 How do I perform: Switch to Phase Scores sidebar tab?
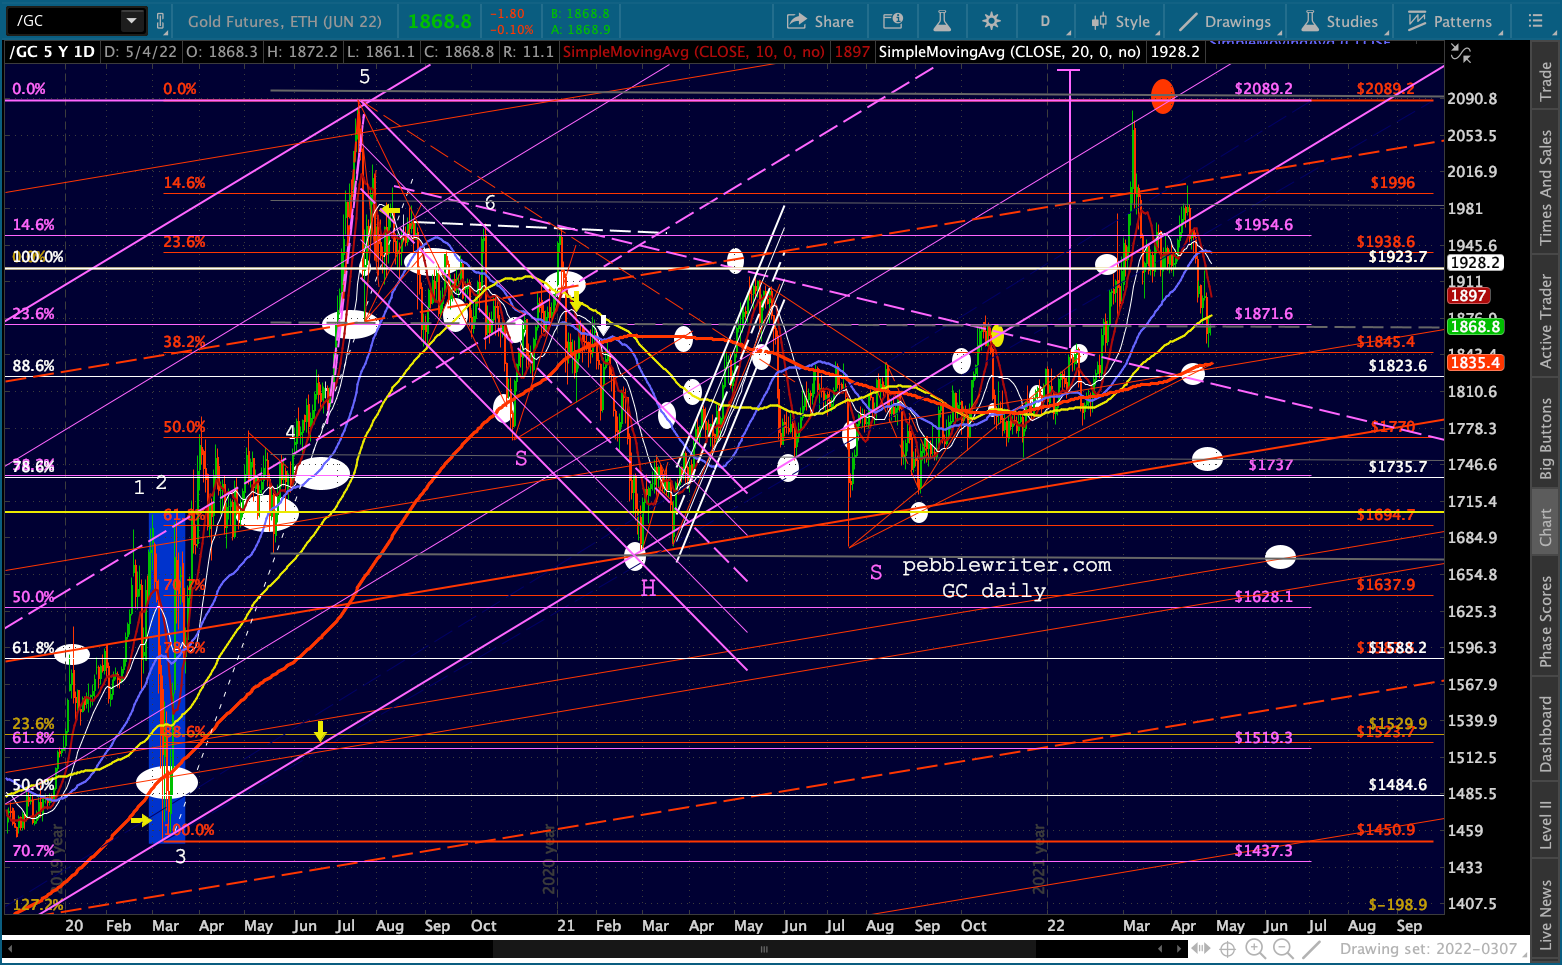pos(1546,620)
